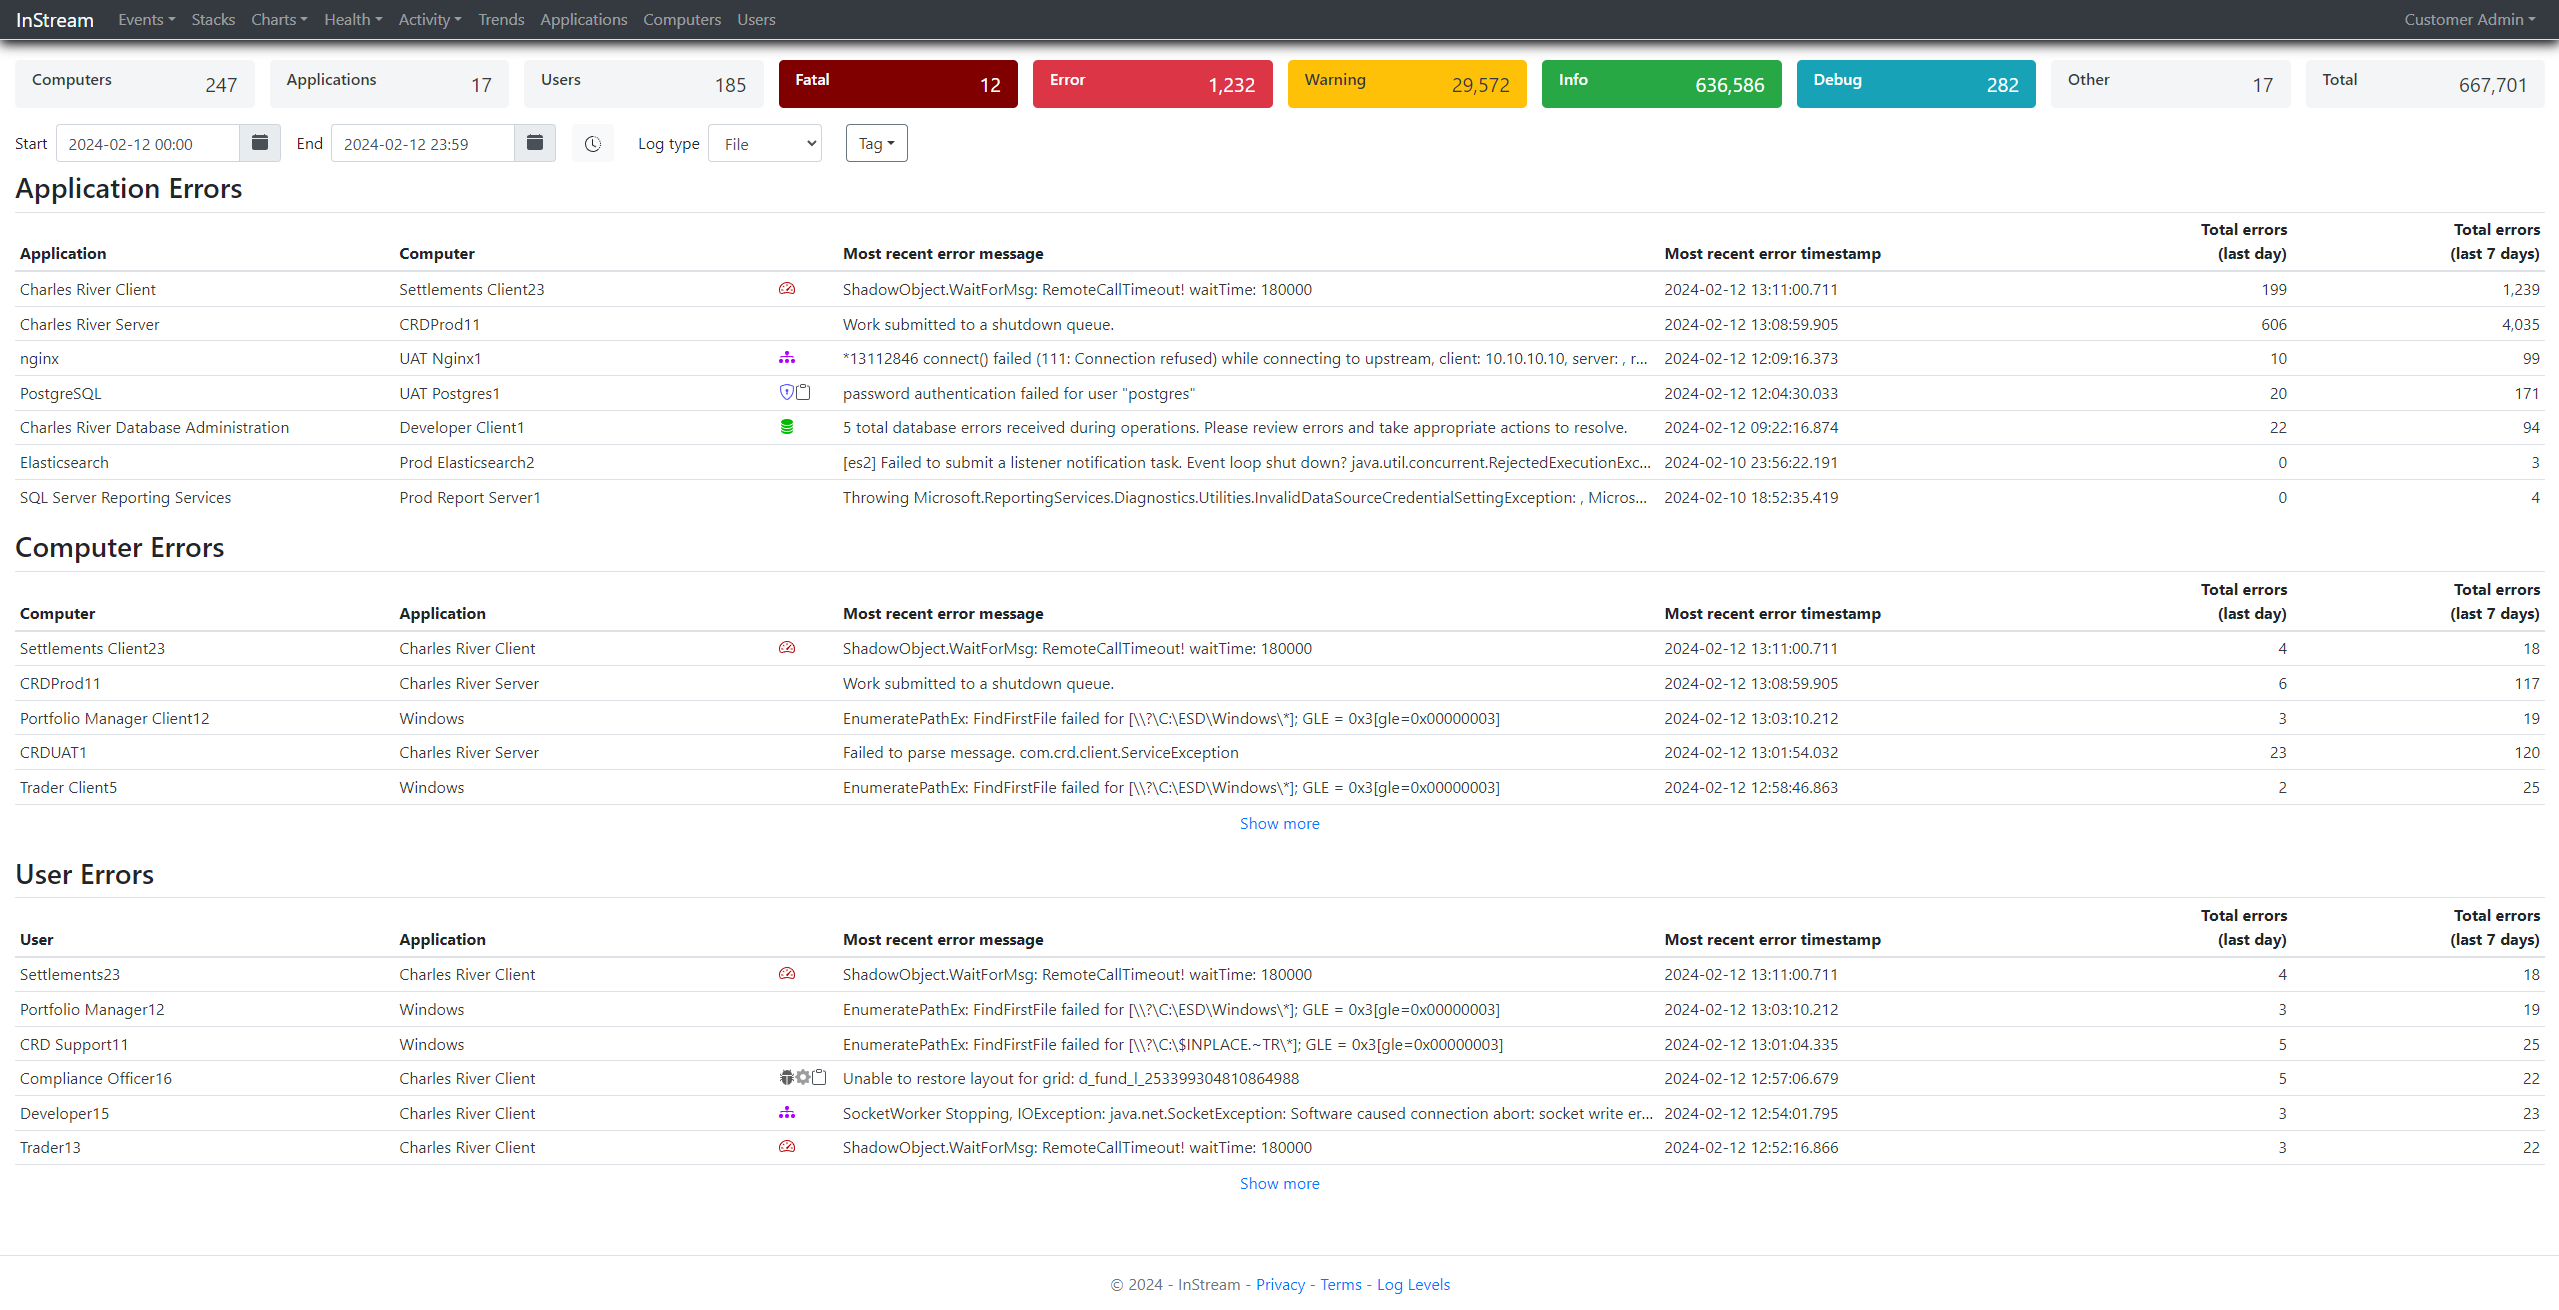2559x1310 pixels.
Task: Click bug icon in Compliance Officer16 row
Action: click(786, 1078)
